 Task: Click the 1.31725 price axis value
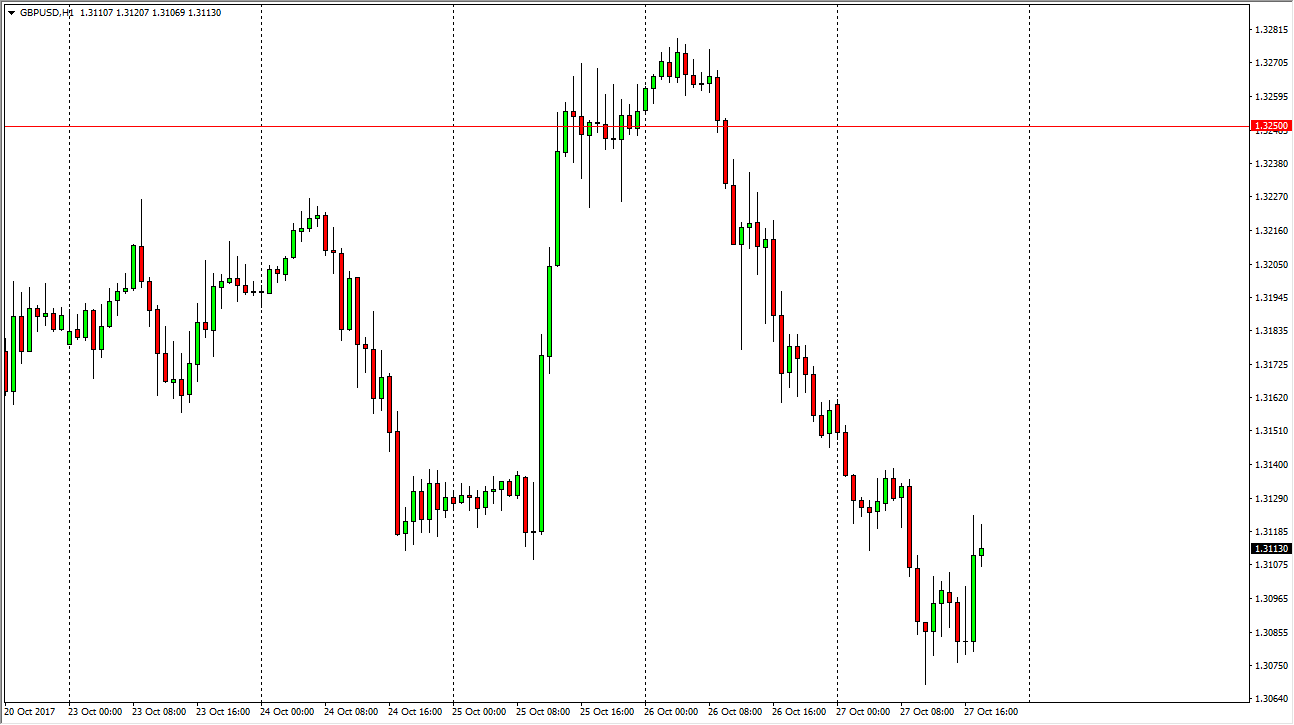click(x=1271, y=365)
